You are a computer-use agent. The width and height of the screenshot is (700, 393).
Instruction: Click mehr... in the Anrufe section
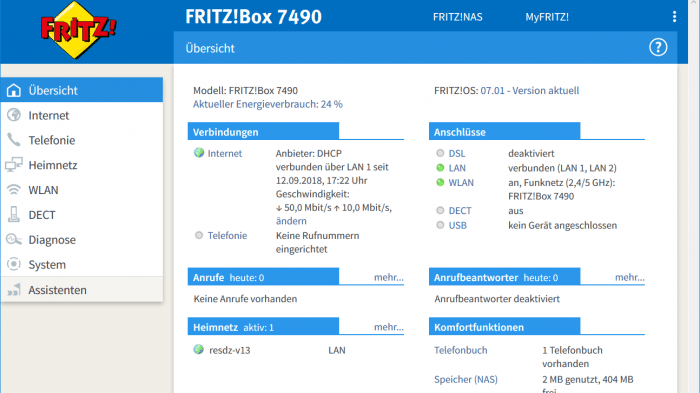388,277
